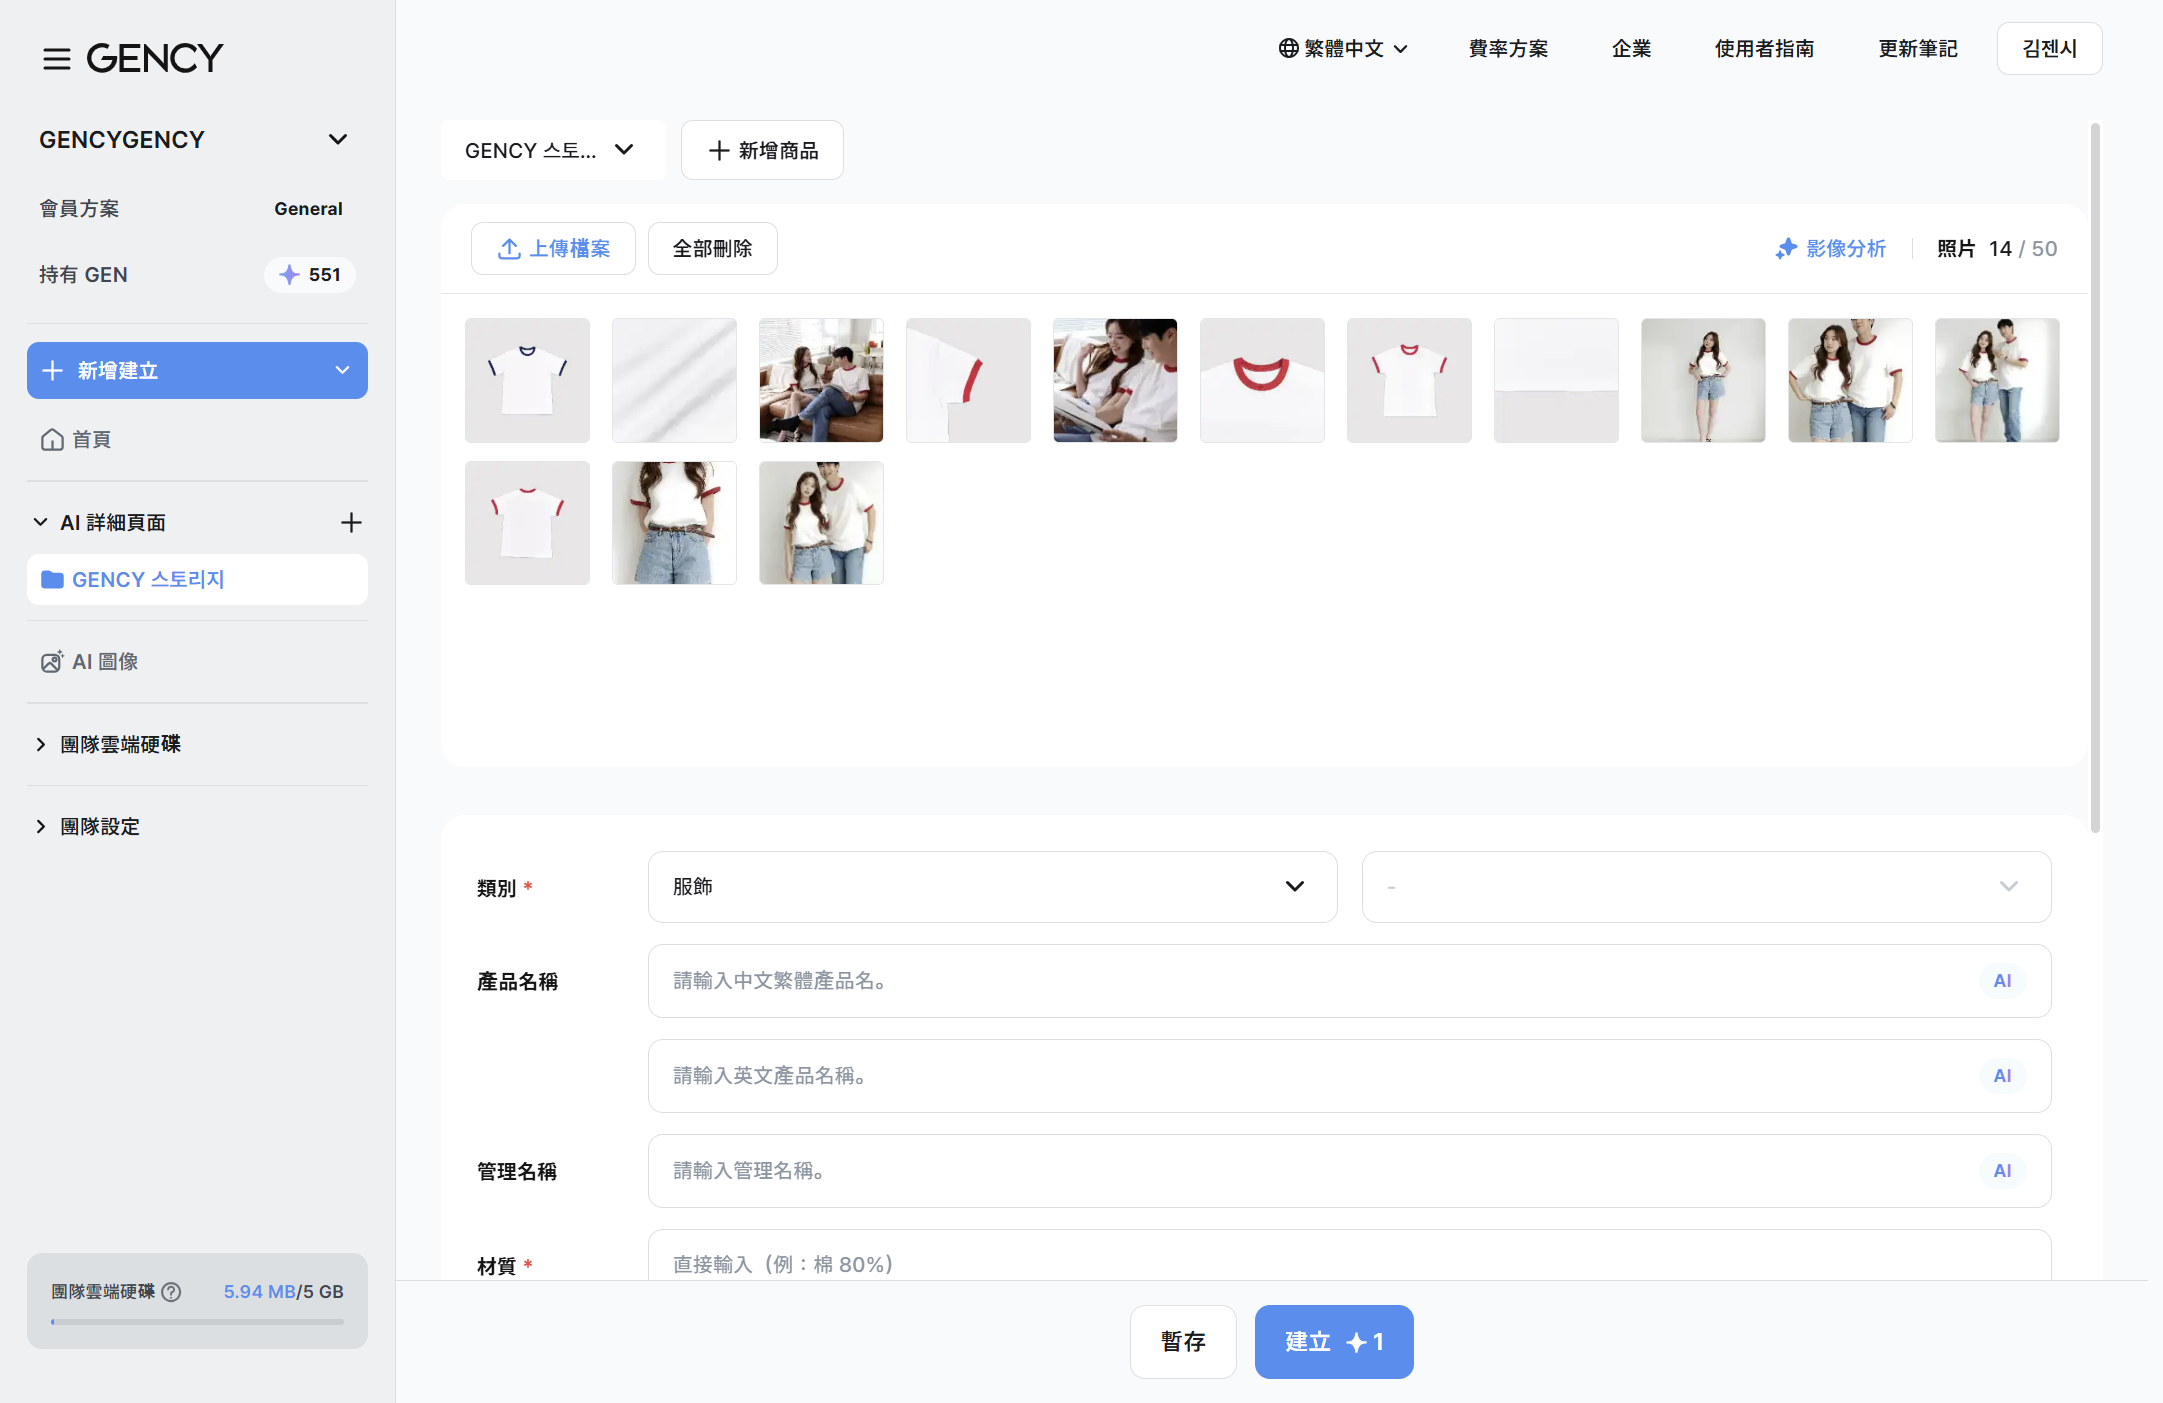Click the Chinese product name input field

coord(1349,981)
